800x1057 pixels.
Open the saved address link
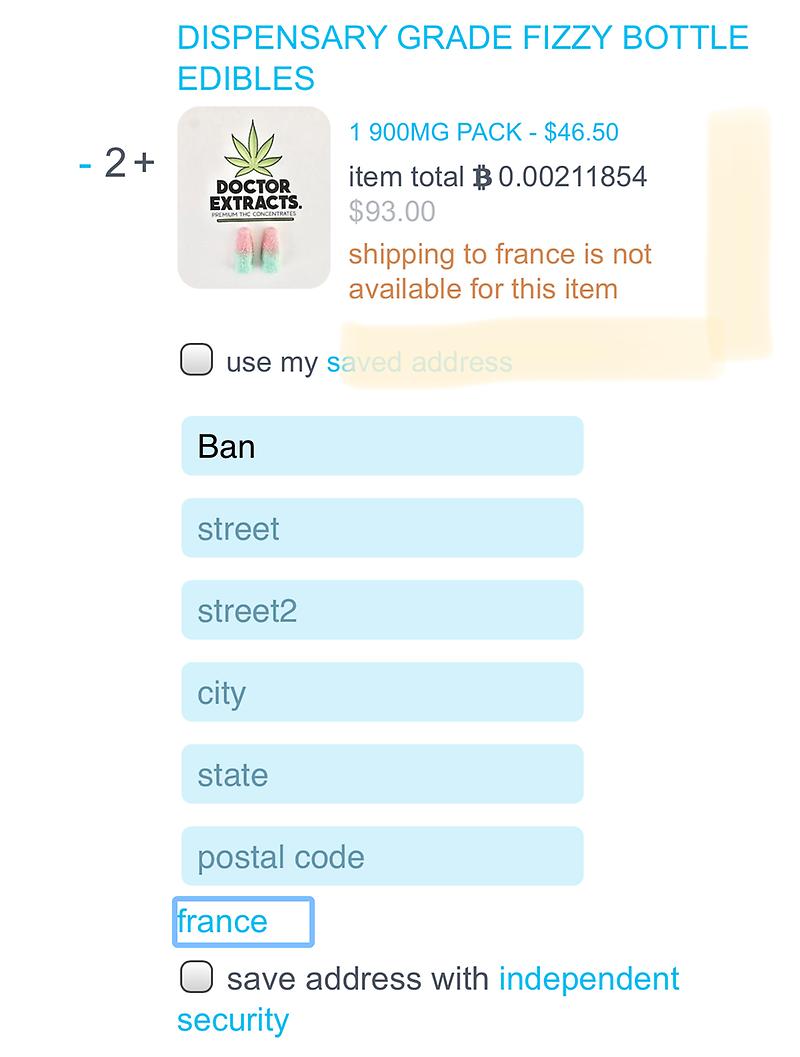point(419,362)
